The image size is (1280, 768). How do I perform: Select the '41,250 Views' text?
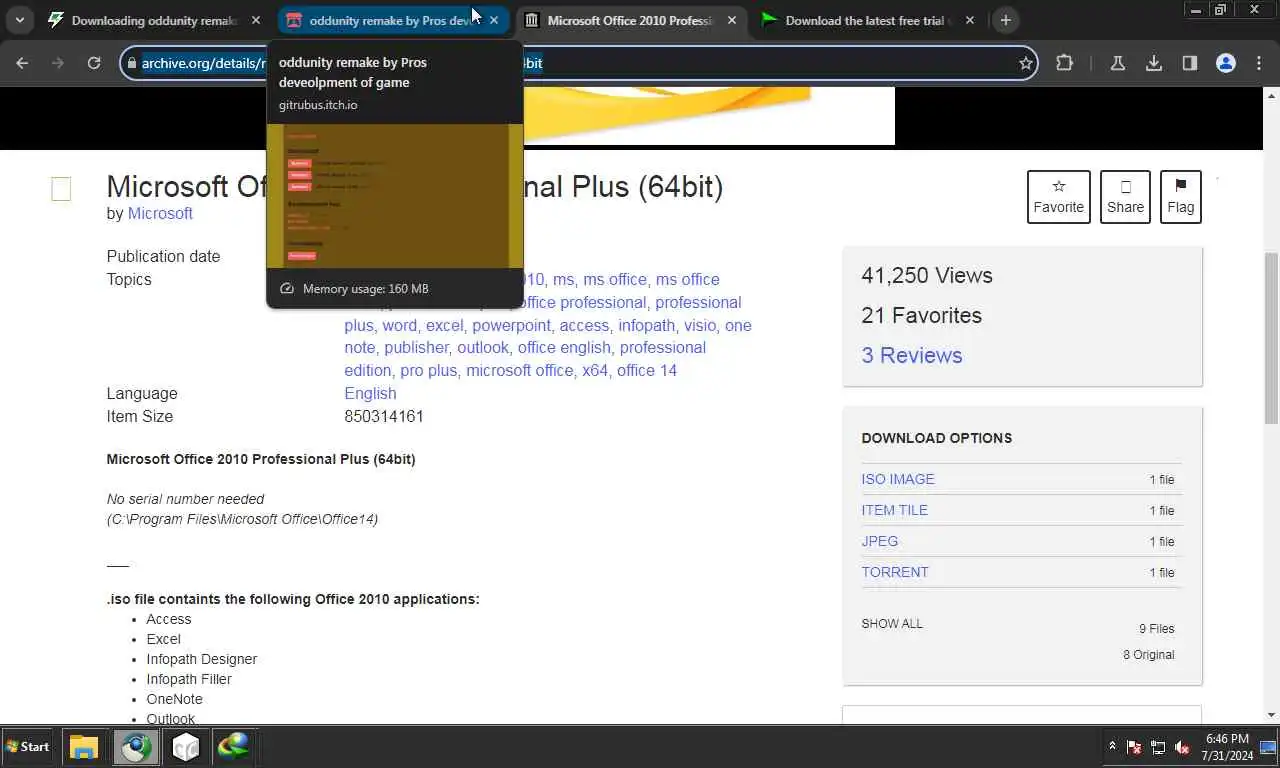927,275
